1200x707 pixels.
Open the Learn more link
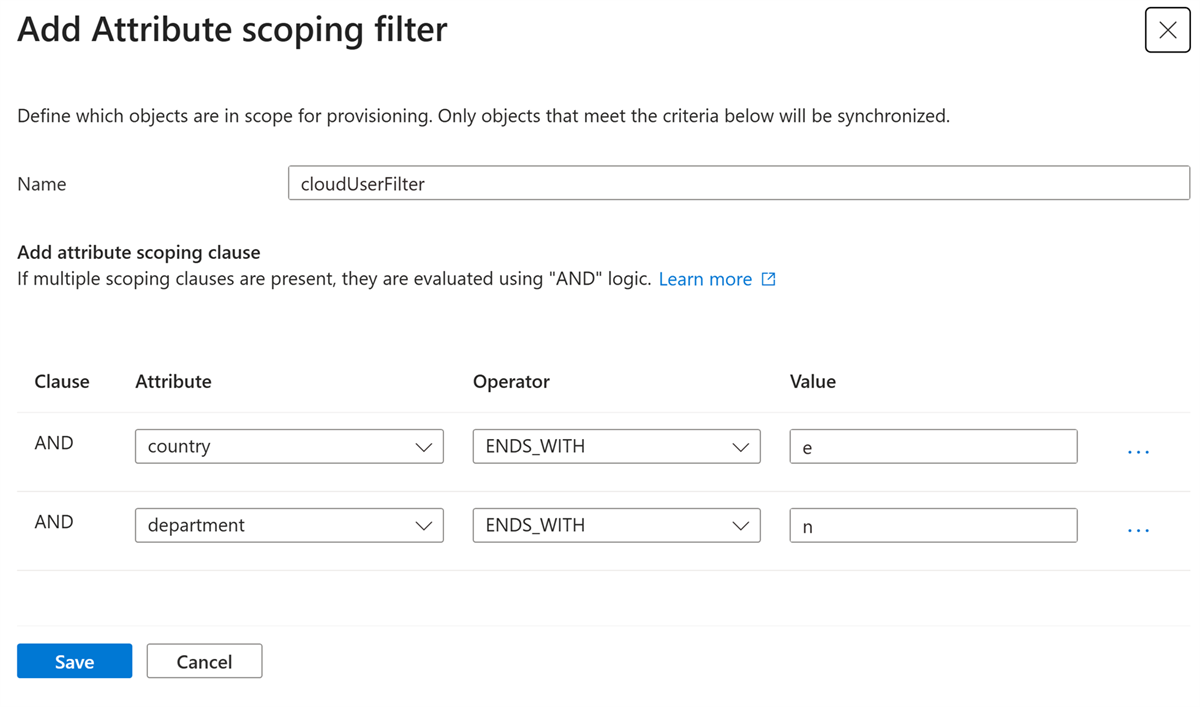click(705, 279)
